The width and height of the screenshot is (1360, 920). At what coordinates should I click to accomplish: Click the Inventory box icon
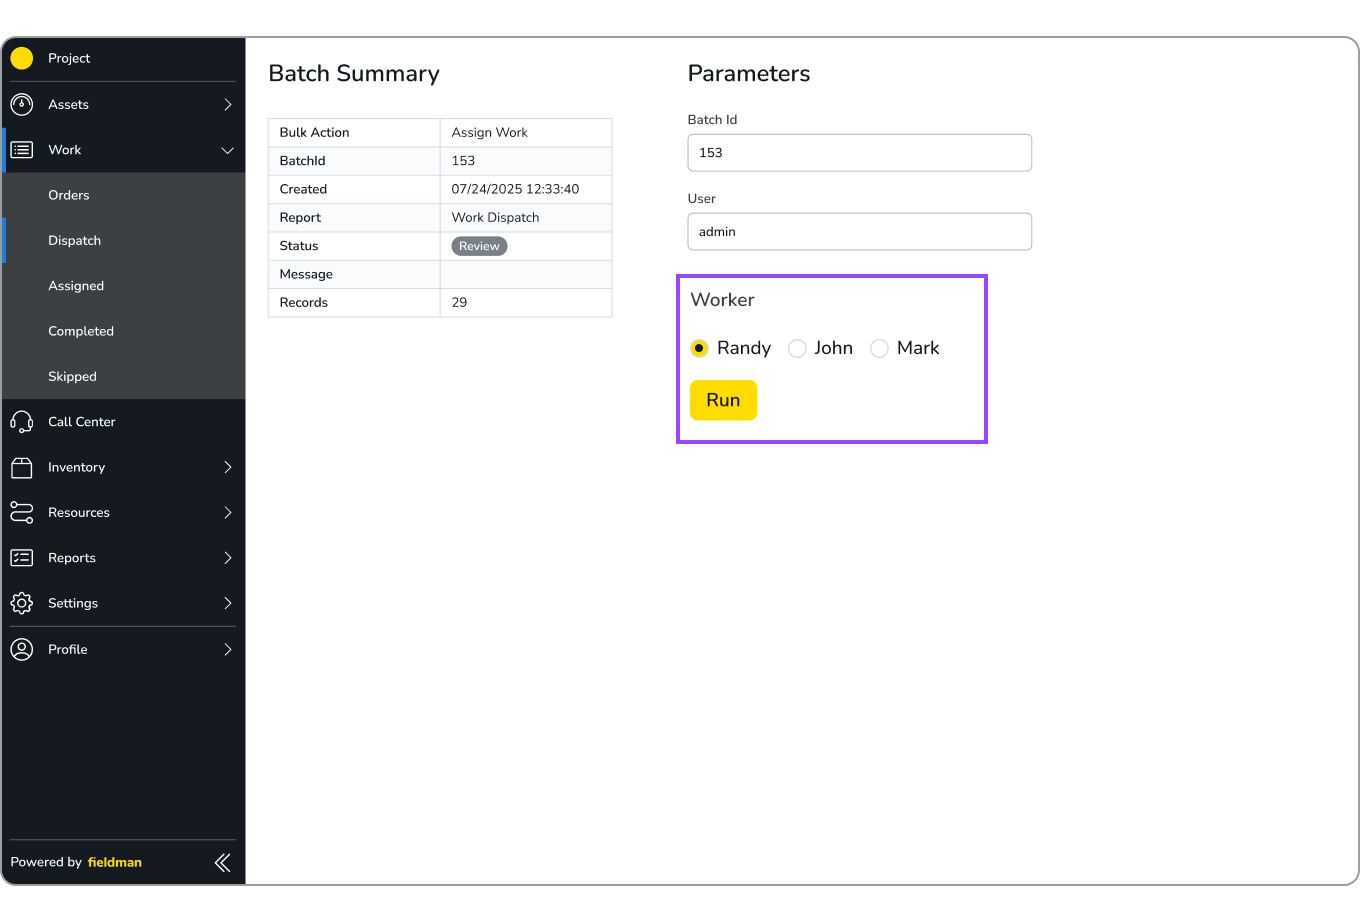[x=21, y=467]
